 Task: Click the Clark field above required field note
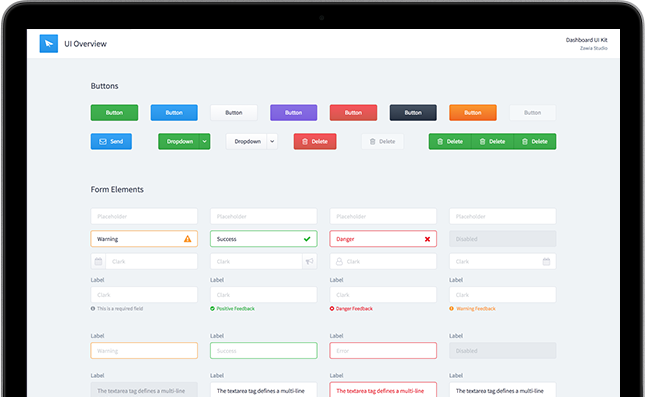[x=144, y=295]
